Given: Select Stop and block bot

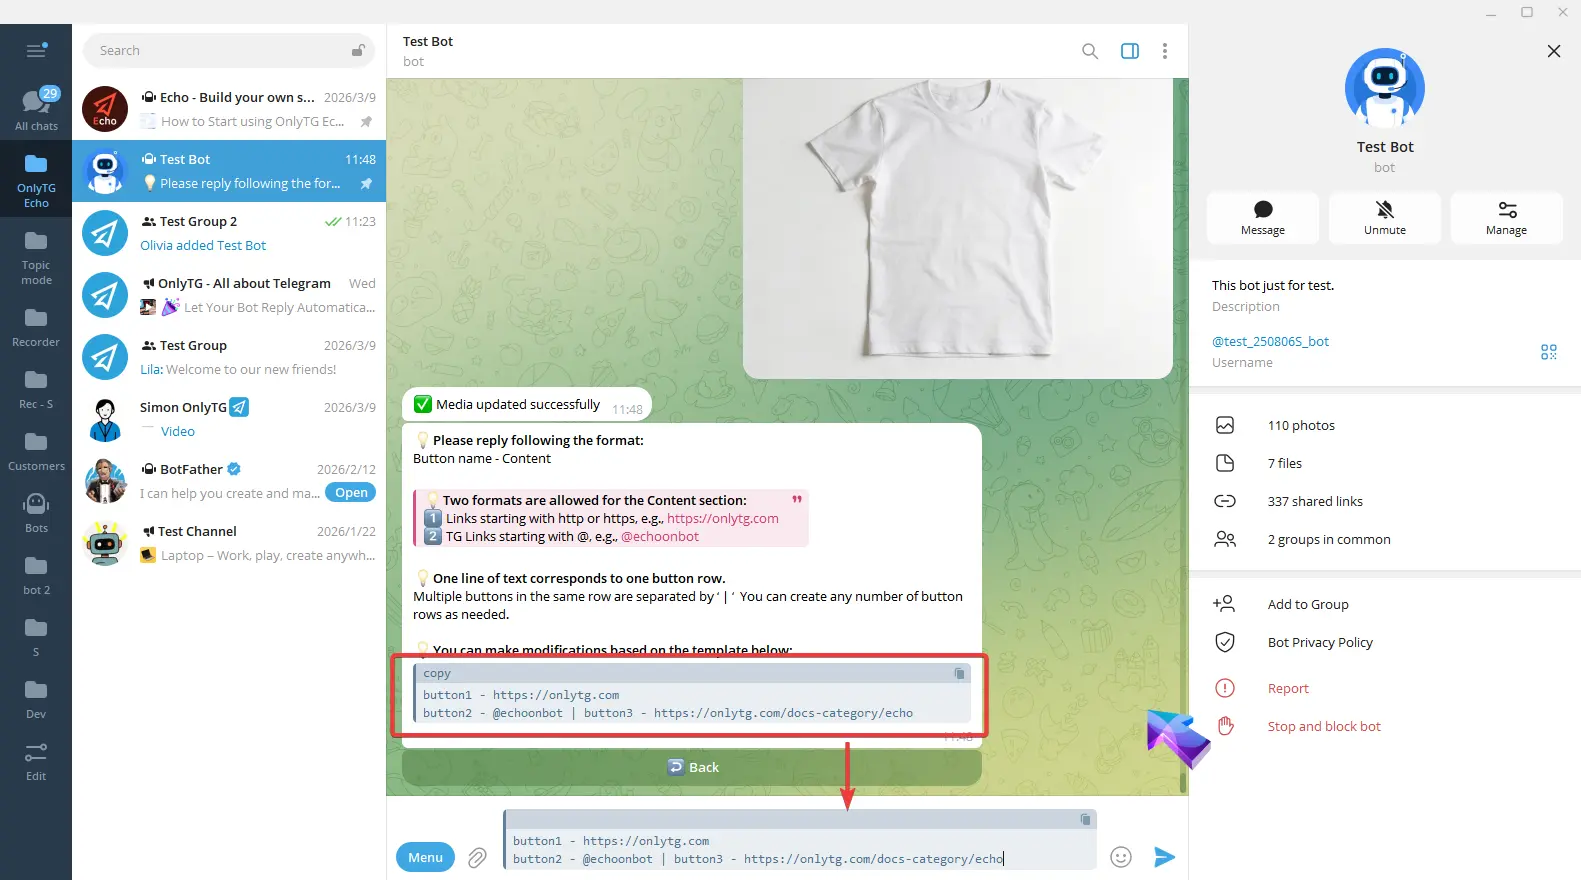Looking at the screenshot, I should [x=1323, y=726].
